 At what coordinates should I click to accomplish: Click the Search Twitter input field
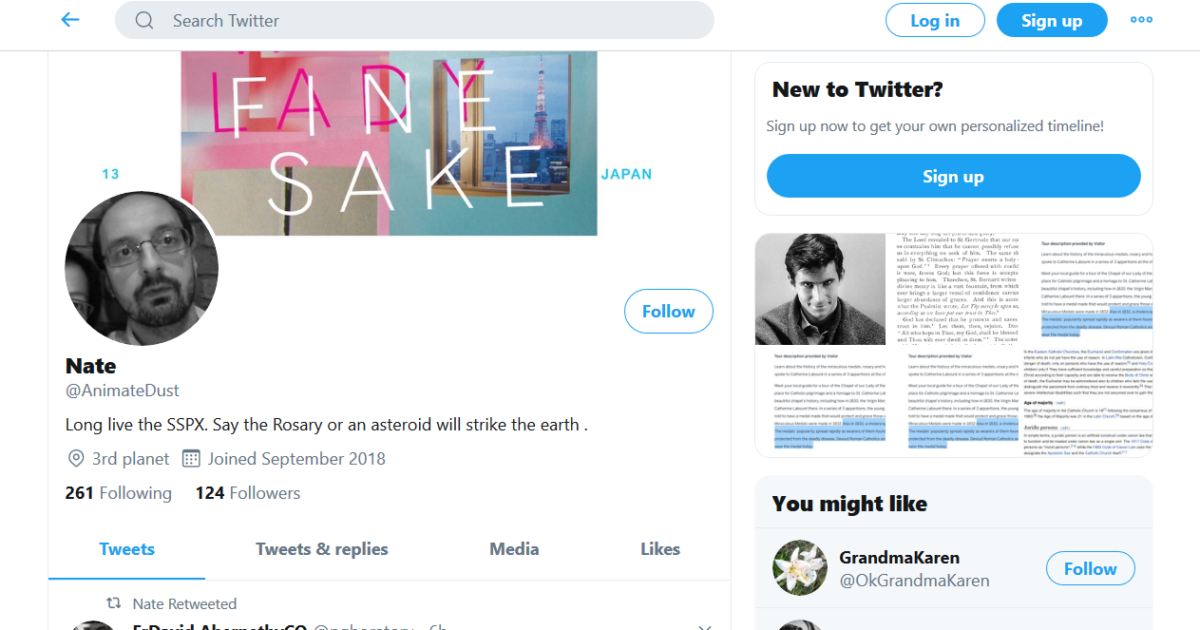point(430,21)
